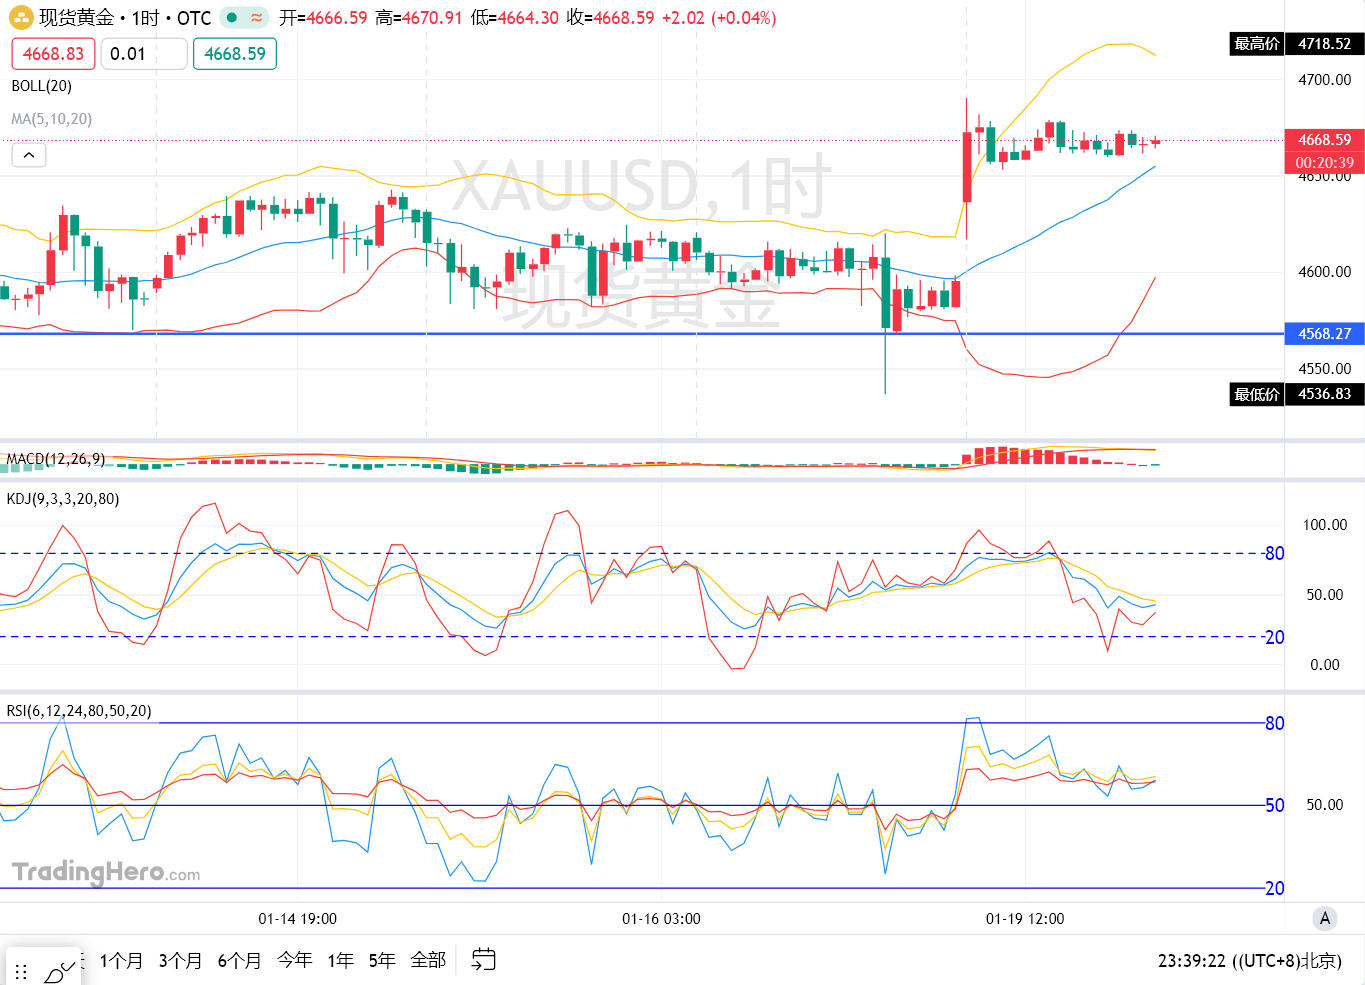Click the 4550.00 price axis value
The image size is (1365, 985).
(1325, 369)
